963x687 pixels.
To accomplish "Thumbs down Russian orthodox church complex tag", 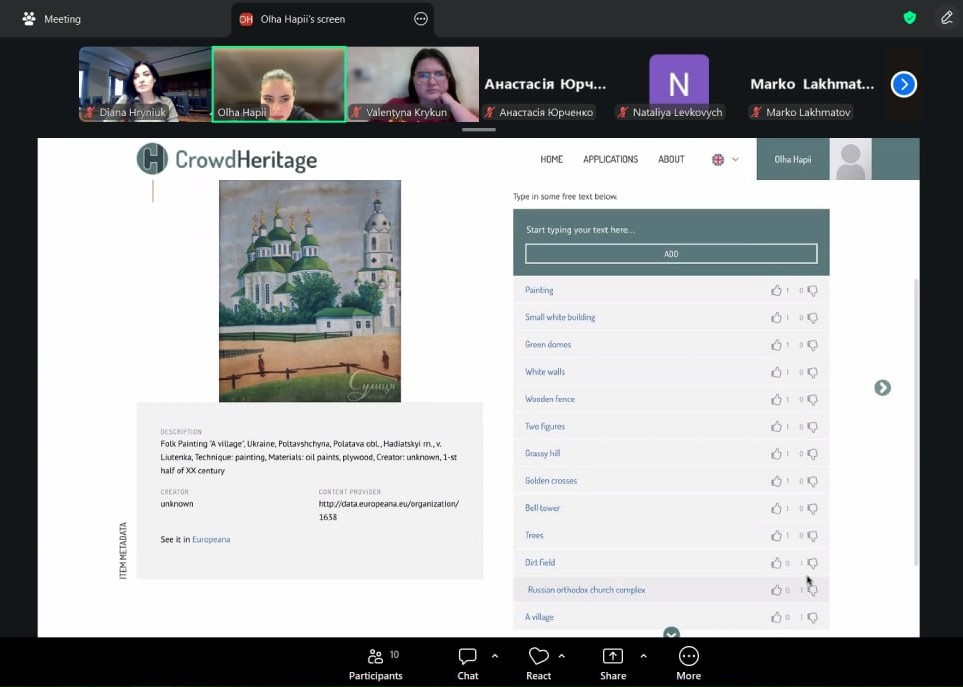I will point(812,590).
